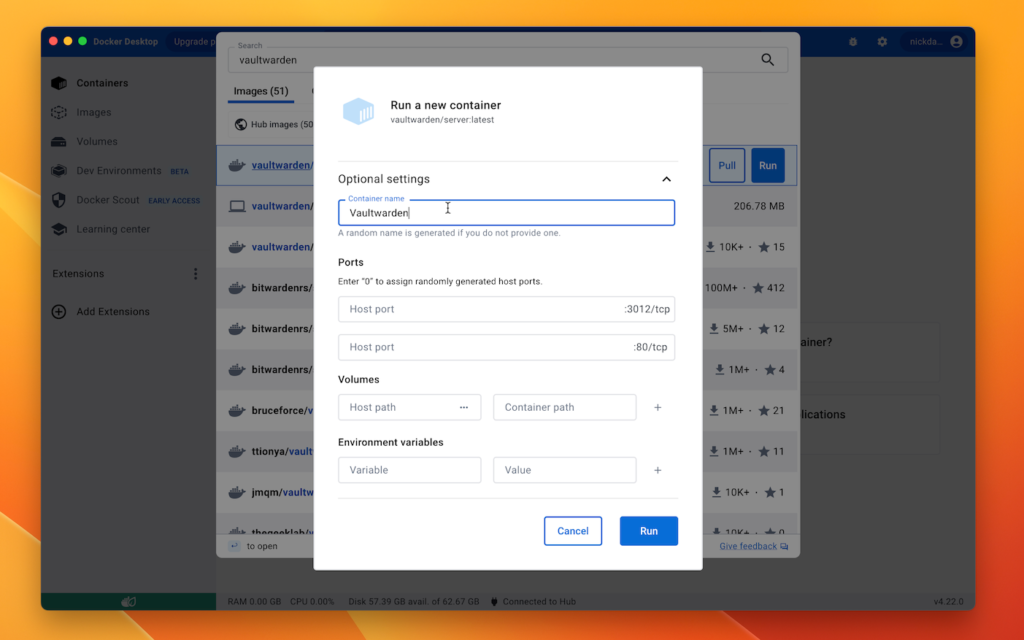This screenshot has width=1024, height=640.
Task: Click the search magnifier icon
Action: (768, 60)
